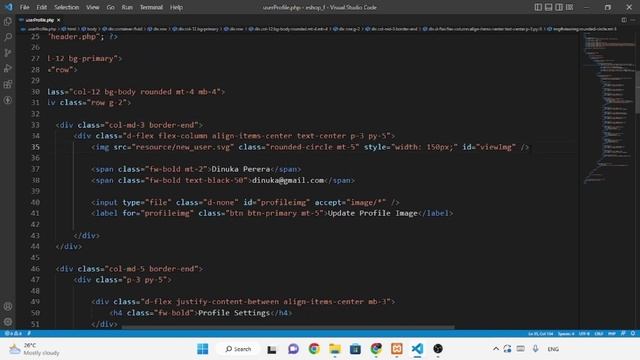
Task: Open the taskbar Search box
Action: (x=238, y=349)
